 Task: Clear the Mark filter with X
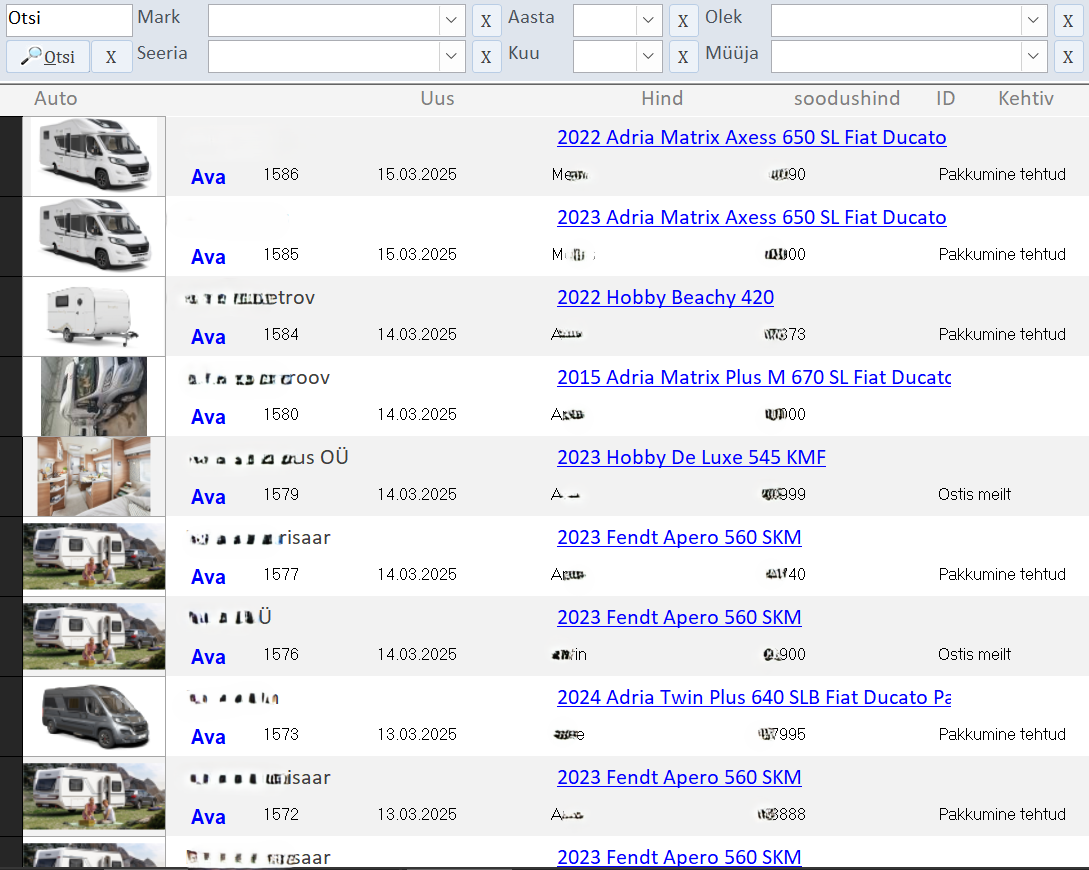486,21
